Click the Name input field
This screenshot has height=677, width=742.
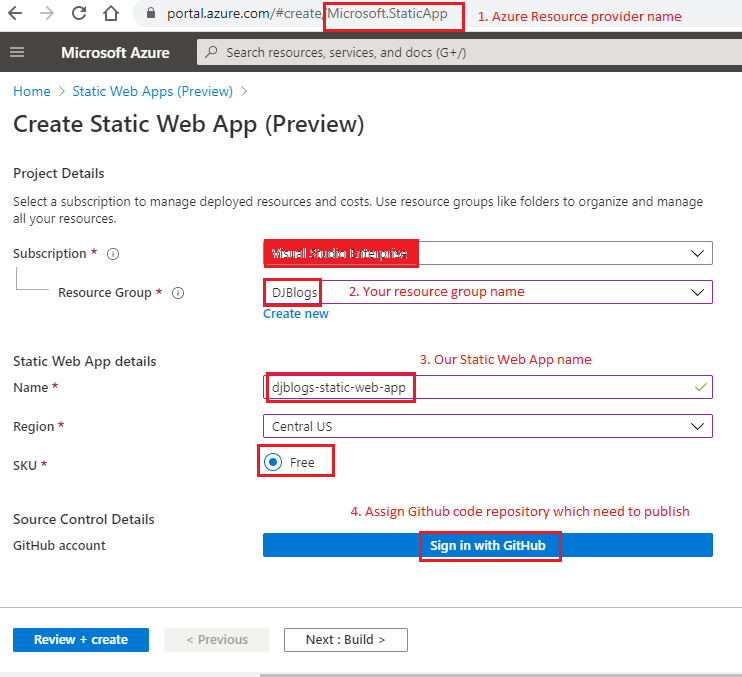(x=488, y=387)
